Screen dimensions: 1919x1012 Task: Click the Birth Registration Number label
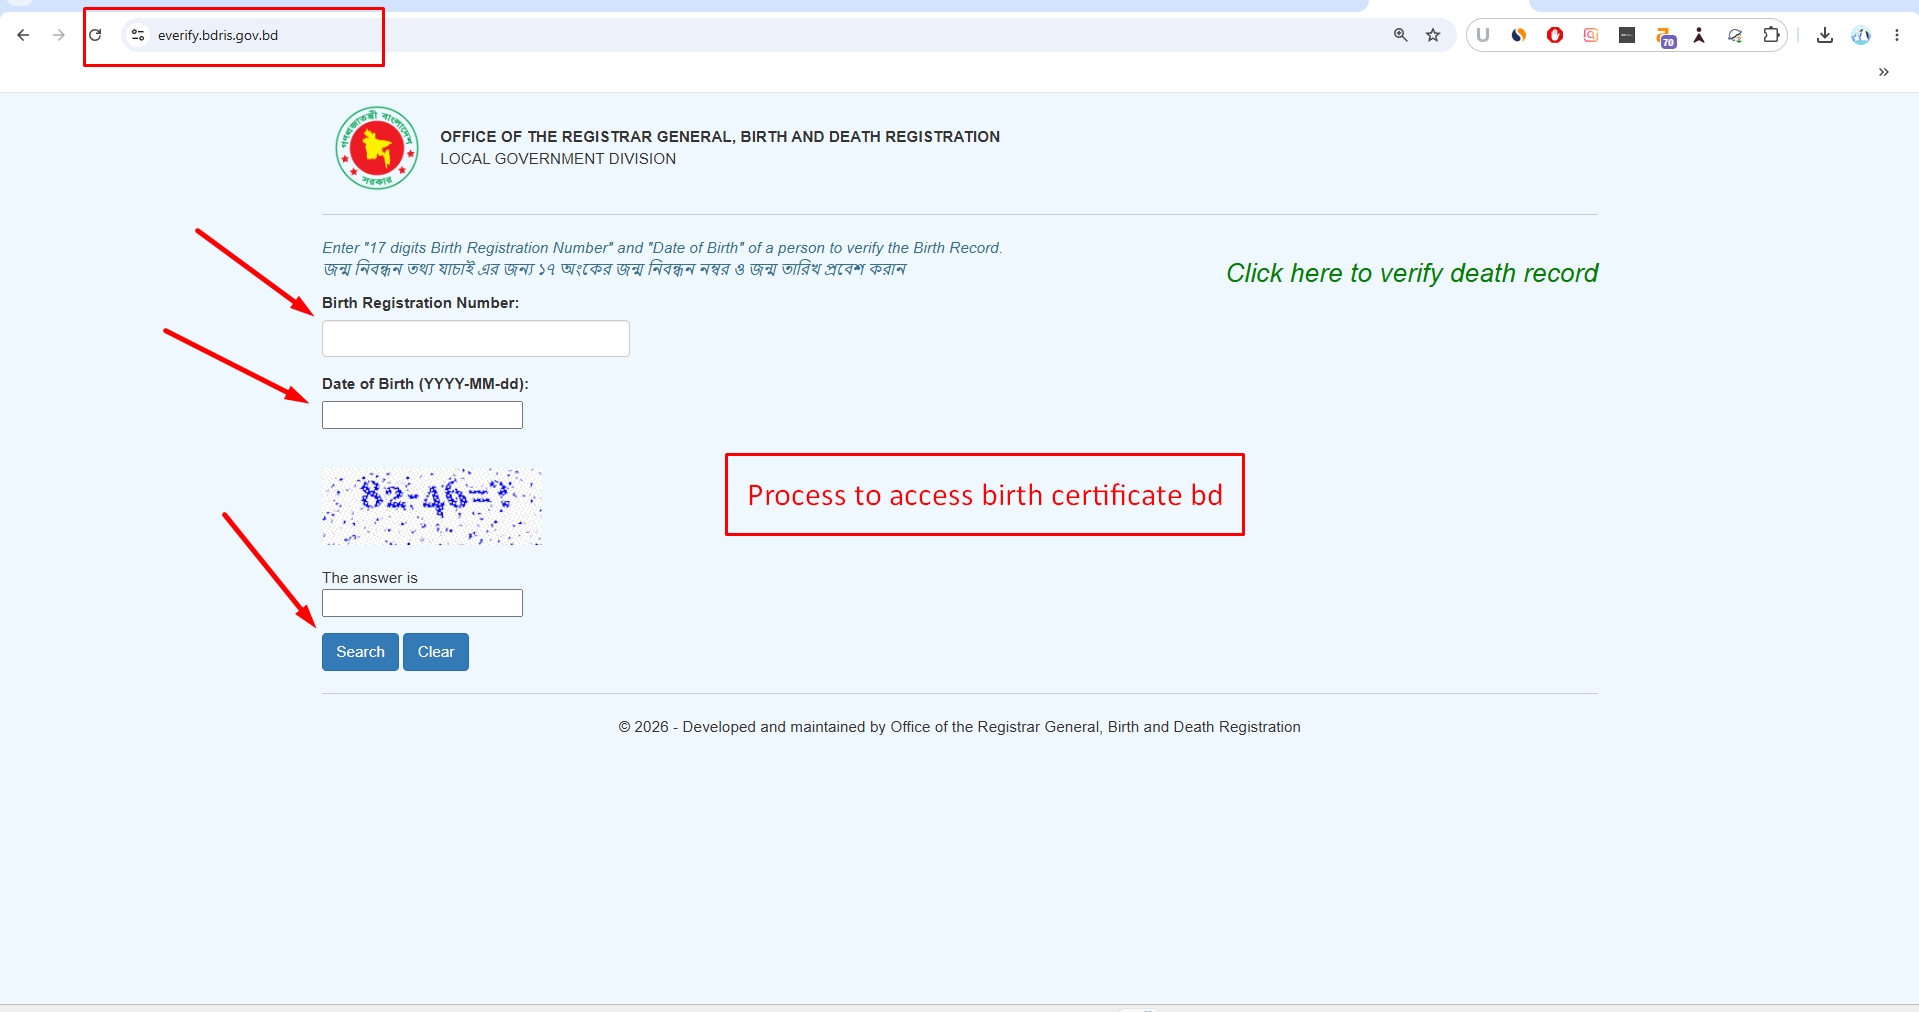pyautogui.click(x=420, y=303)
